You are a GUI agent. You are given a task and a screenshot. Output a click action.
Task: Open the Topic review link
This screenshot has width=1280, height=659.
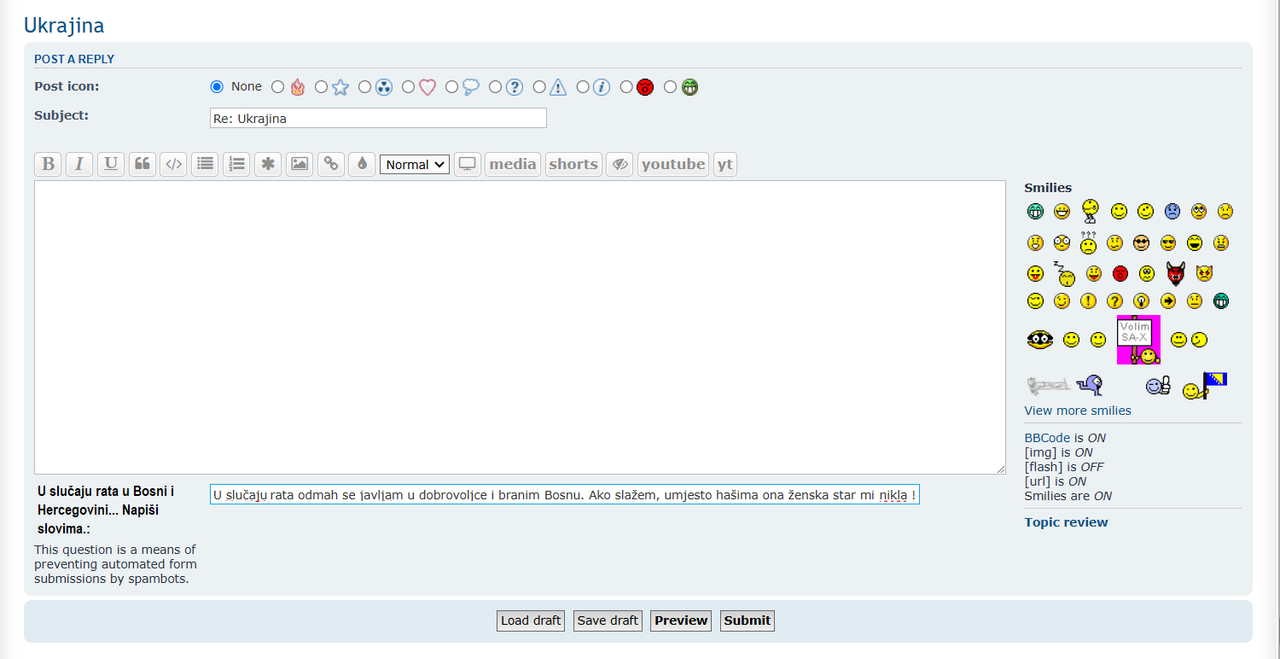point(1066,522)
